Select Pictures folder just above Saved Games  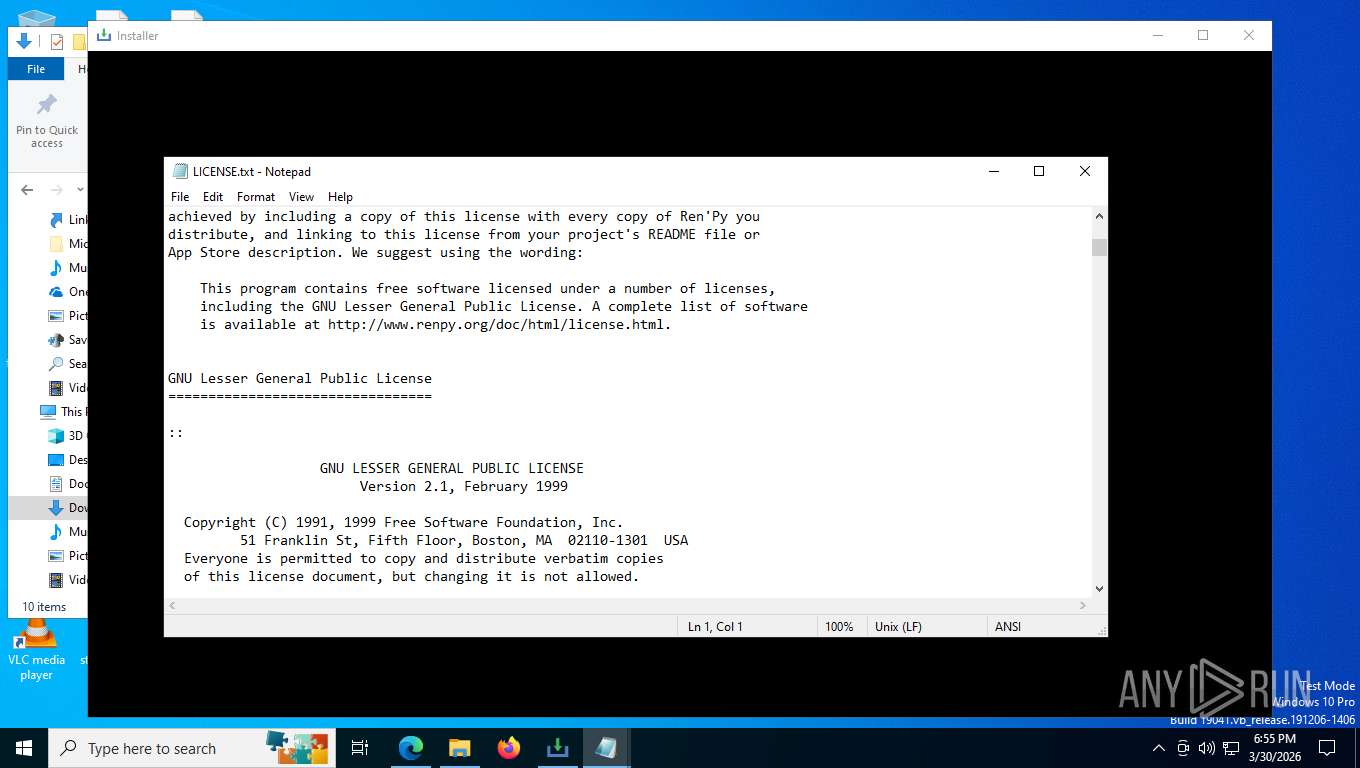tap(68, 316)
